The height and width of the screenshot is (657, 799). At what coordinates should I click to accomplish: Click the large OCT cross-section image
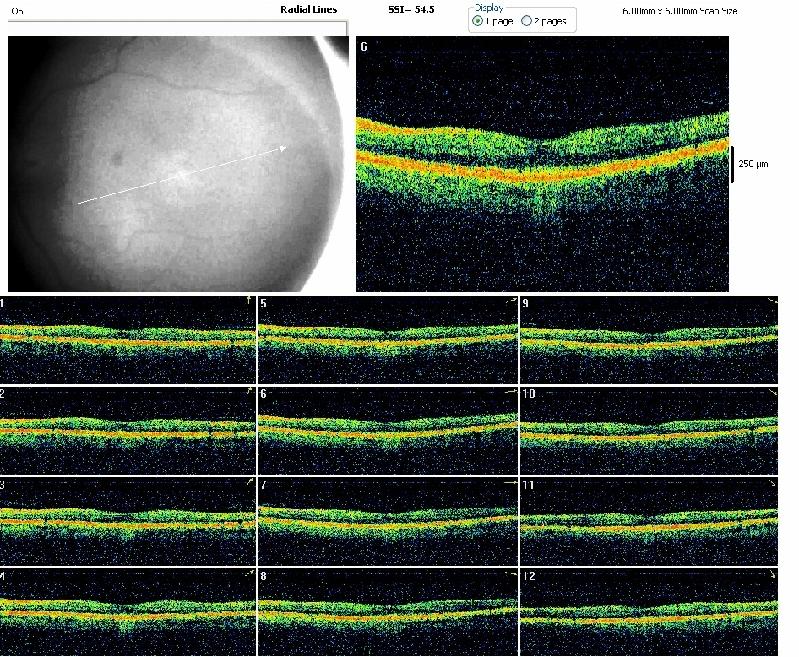point(545,165)
